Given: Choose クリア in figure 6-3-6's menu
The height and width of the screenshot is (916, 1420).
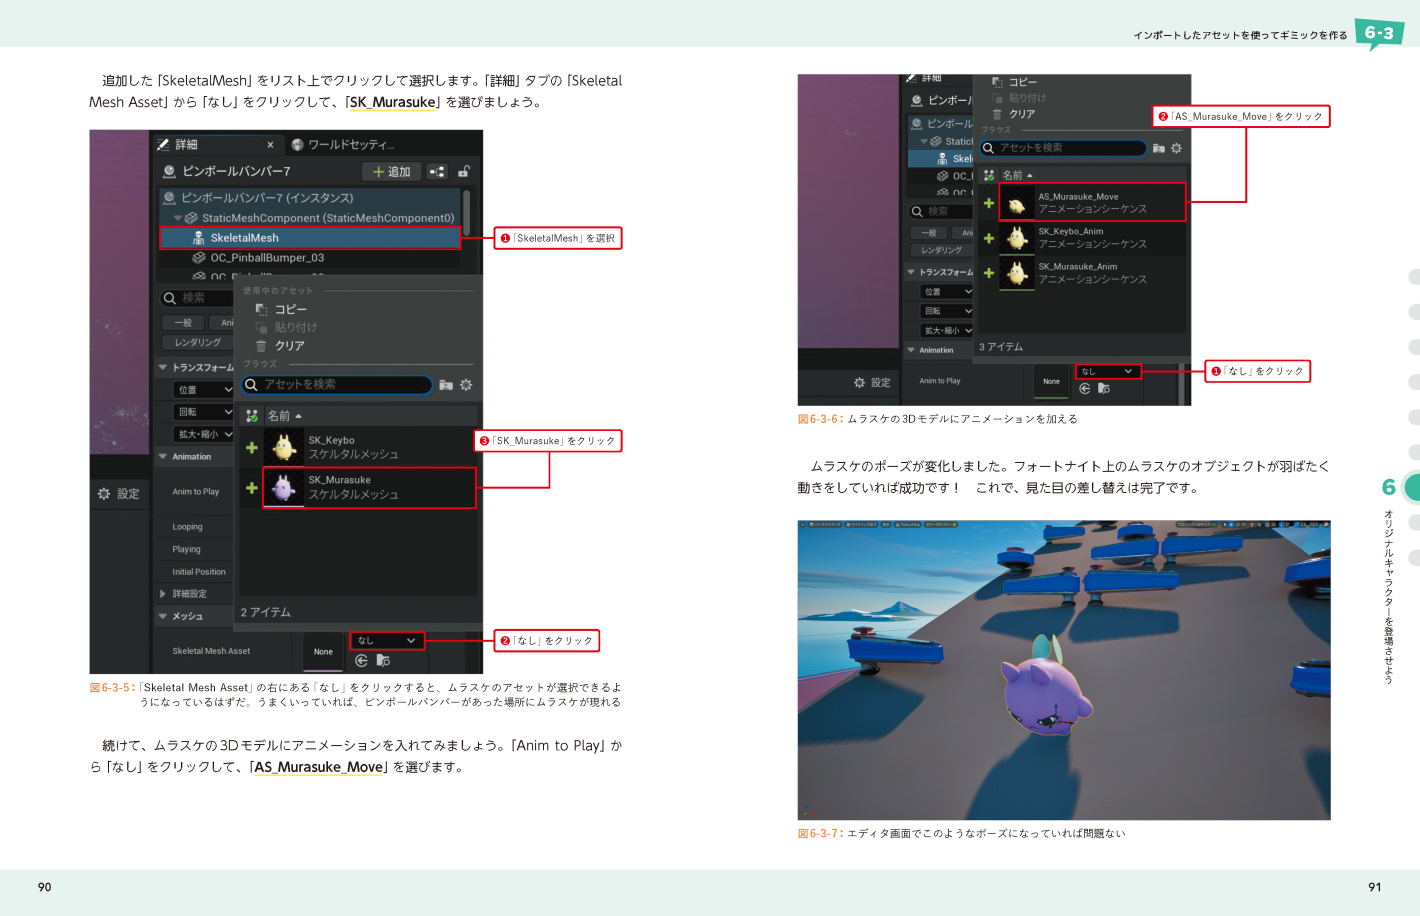Looking at the screenshot, I should click(1014, 114).
